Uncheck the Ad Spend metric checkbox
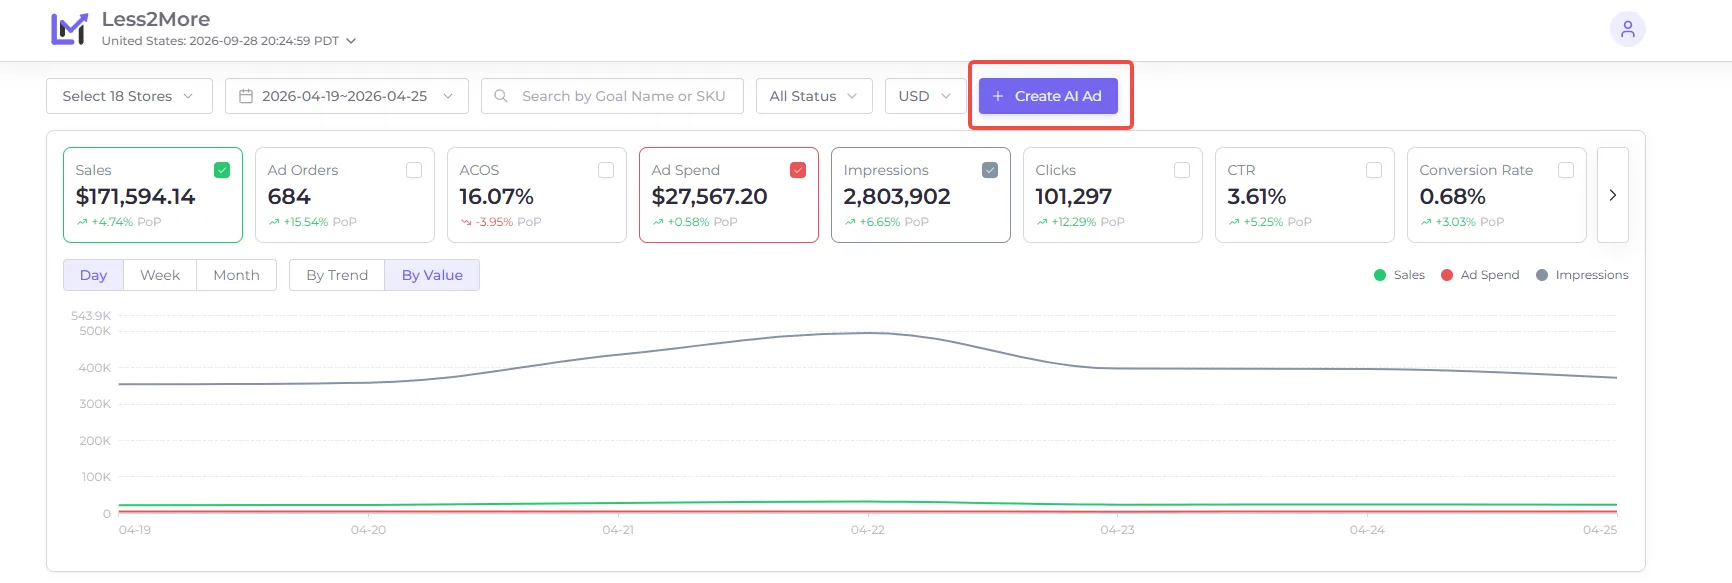This screenshot has width=1732, height=583. 798,170
